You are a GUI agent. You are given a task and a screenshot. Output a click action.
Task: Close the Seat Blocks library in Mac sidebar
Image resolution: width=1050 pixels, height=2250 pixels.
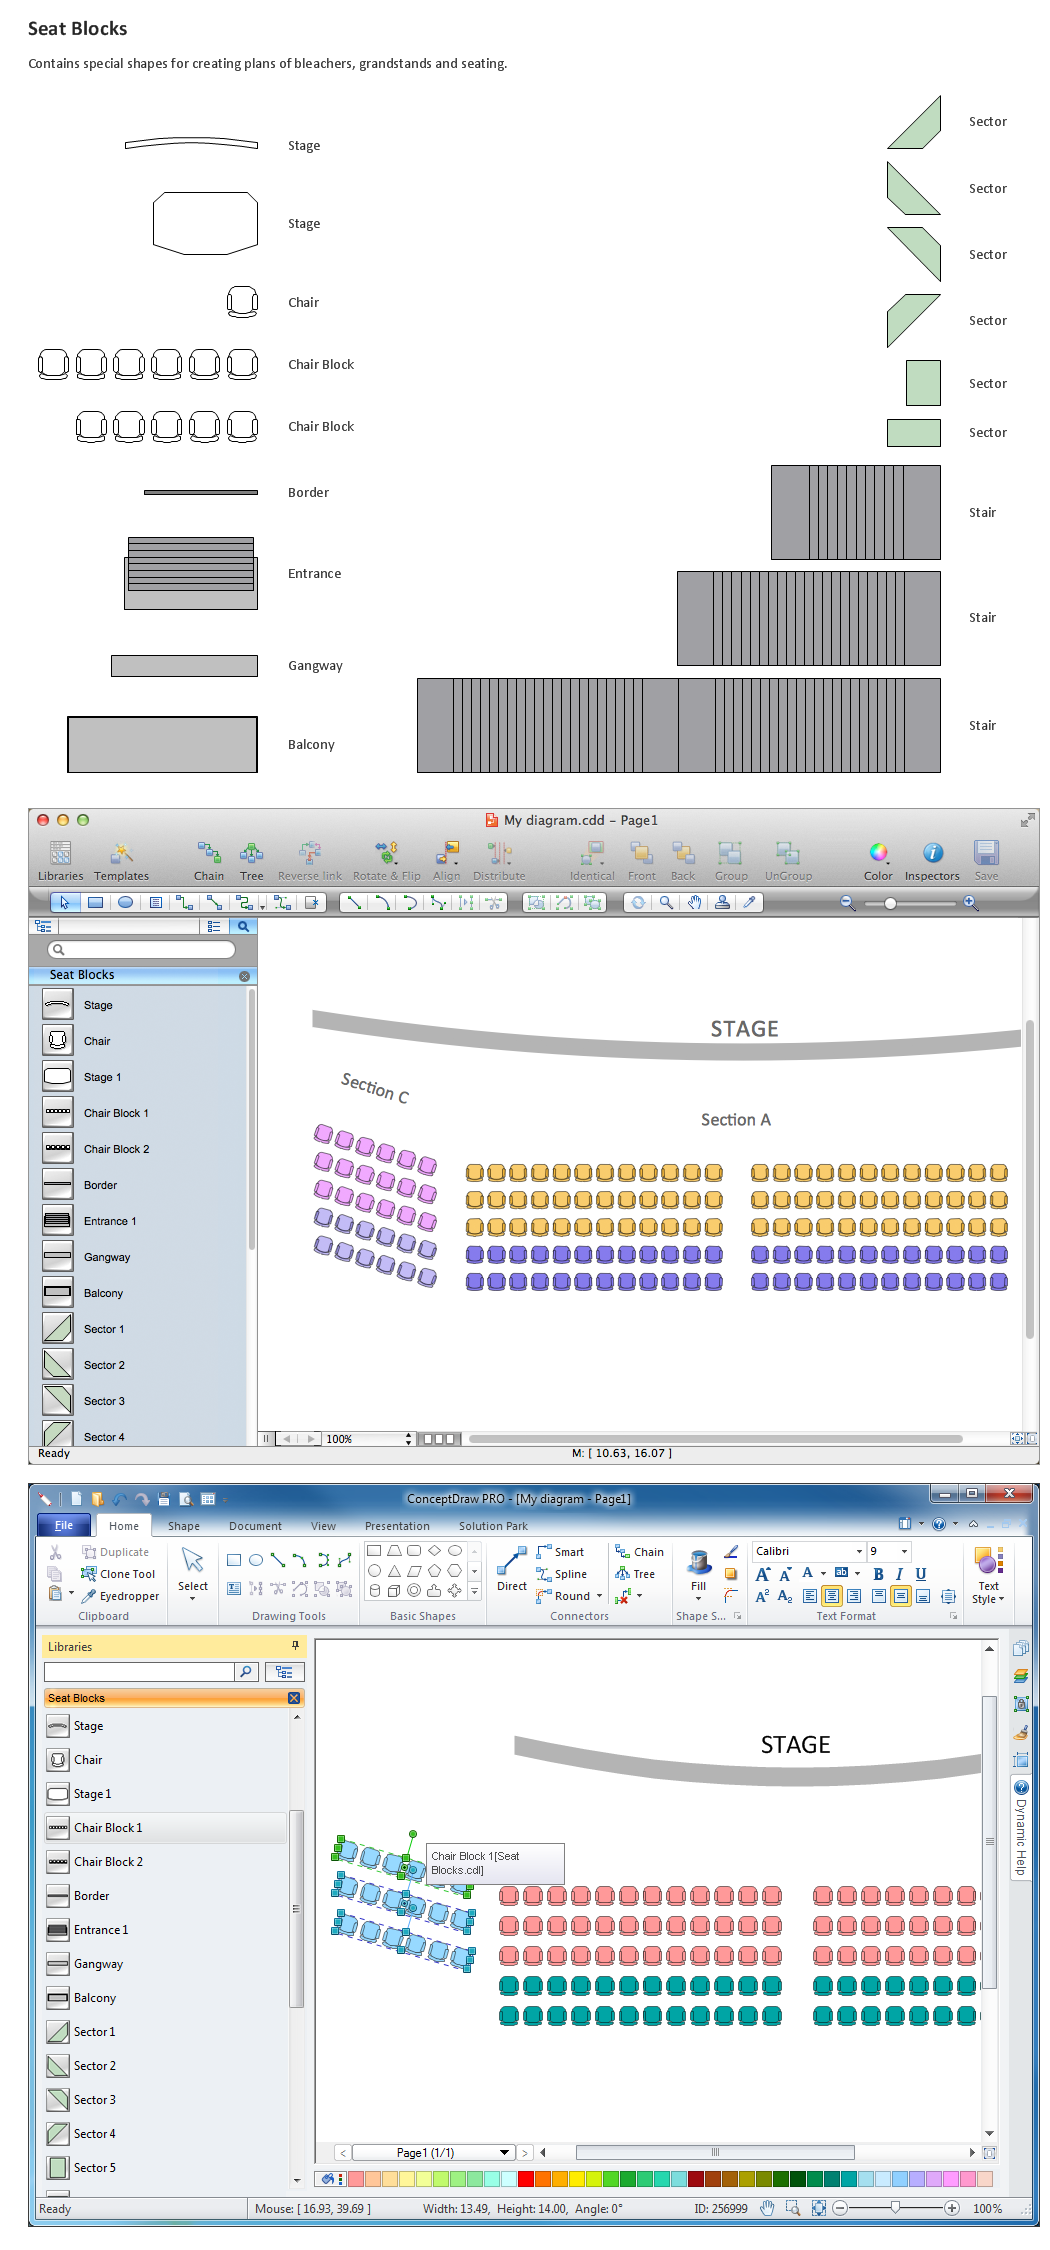(x=244, y=975)
